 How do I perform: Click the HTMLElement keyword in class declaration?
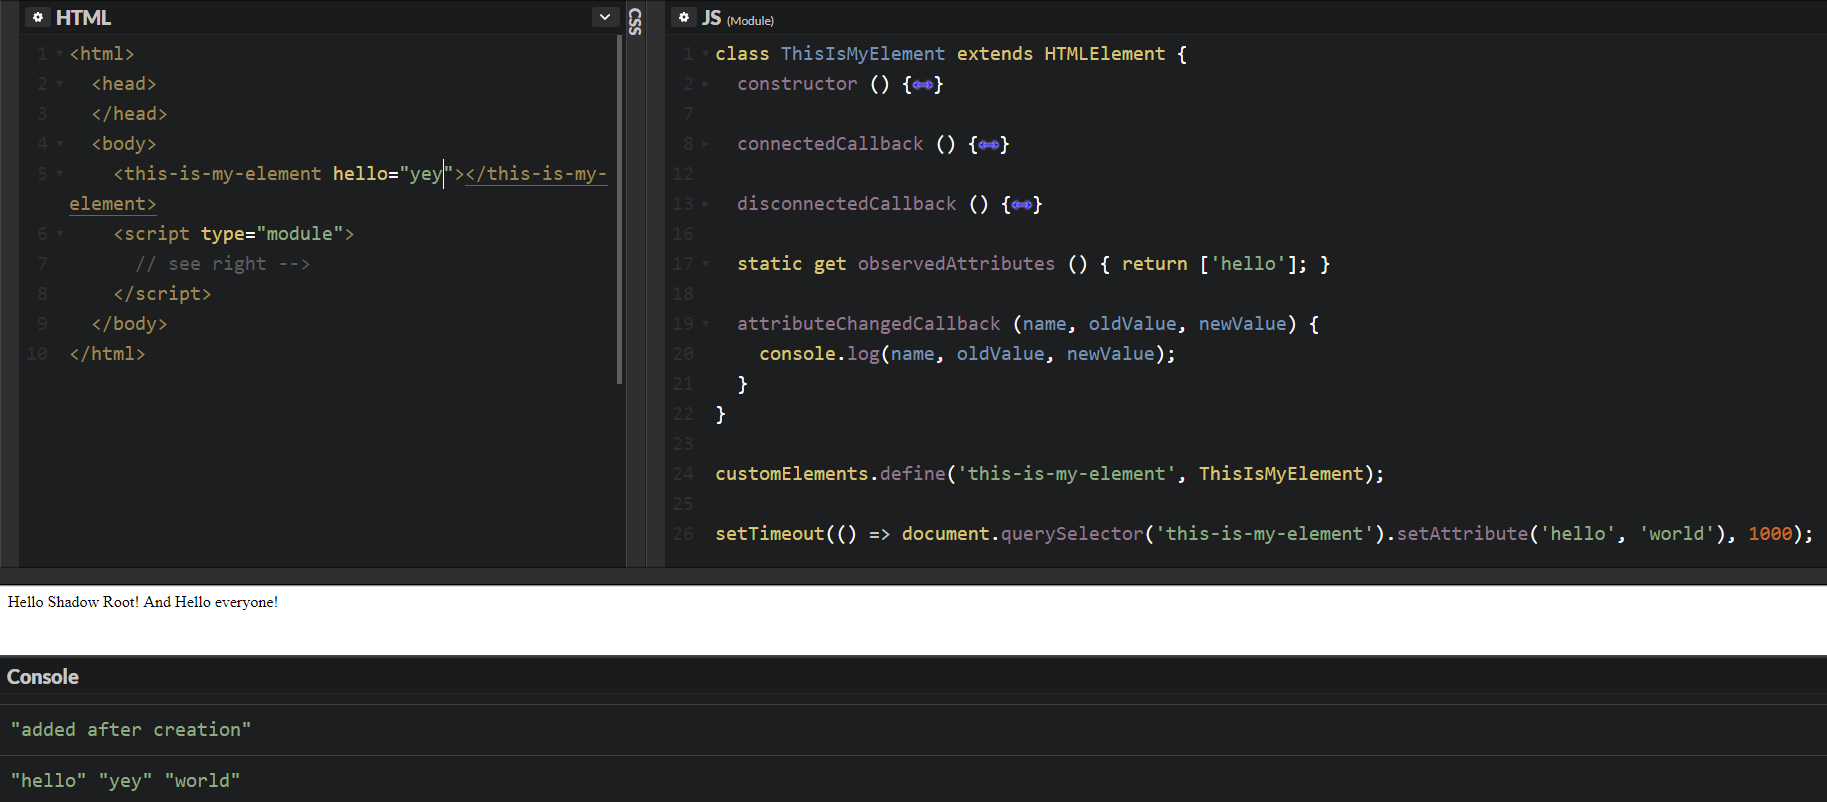1105,54
